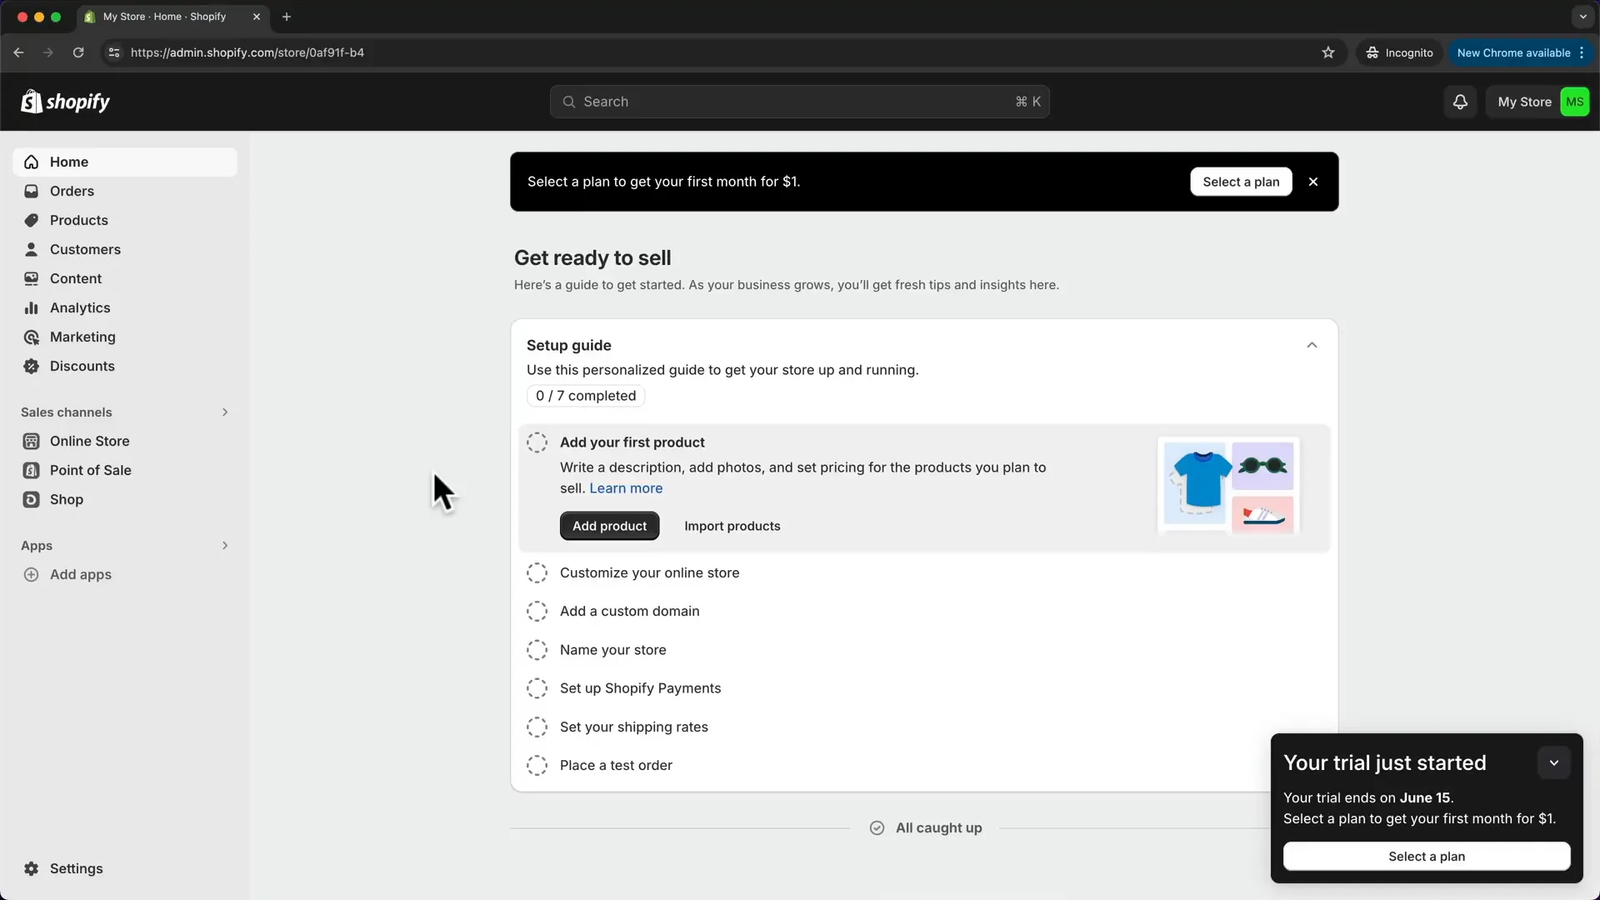
Task: Click the Shopify search field
Action: [799, 102]
